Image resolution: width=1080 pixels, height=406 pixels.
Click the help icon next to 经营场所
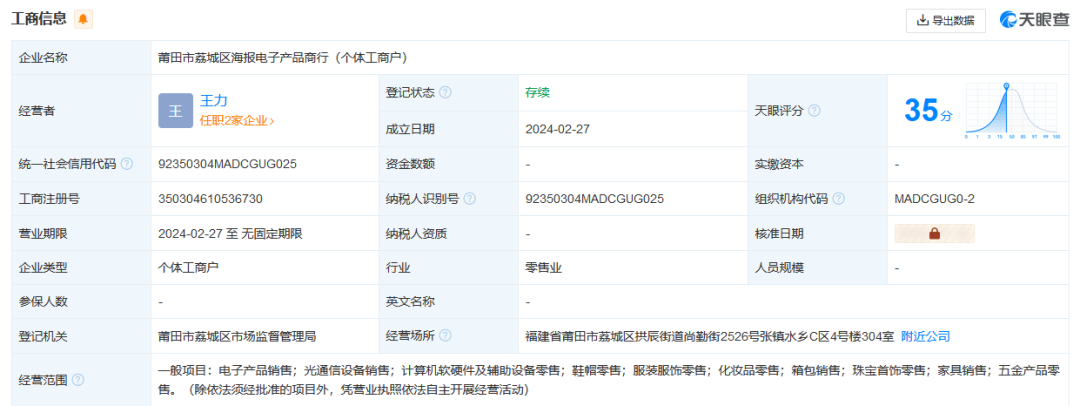click(445, 336)
